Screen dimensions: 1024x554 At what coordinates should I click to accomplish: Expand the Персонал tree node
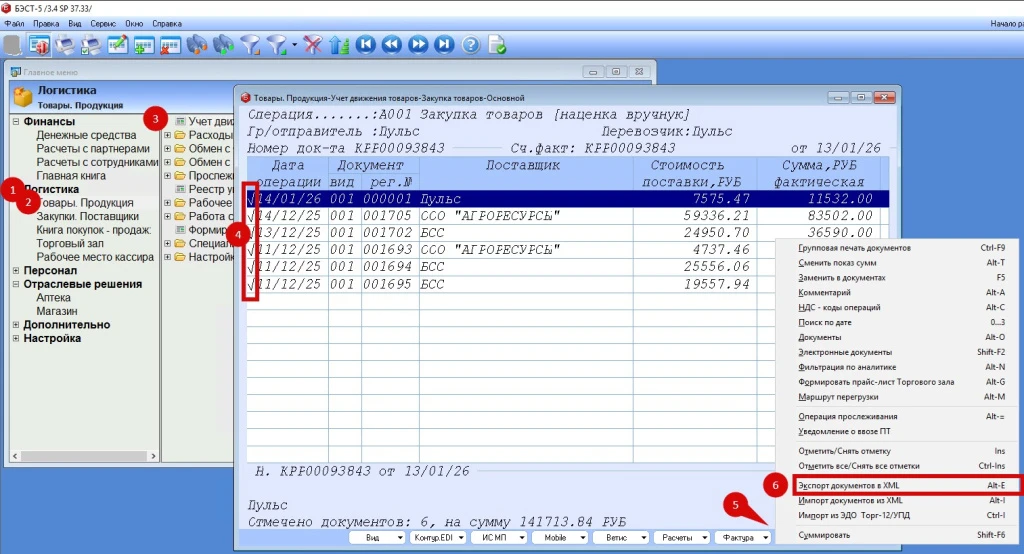pyautogui.click(x=15, y=270)
